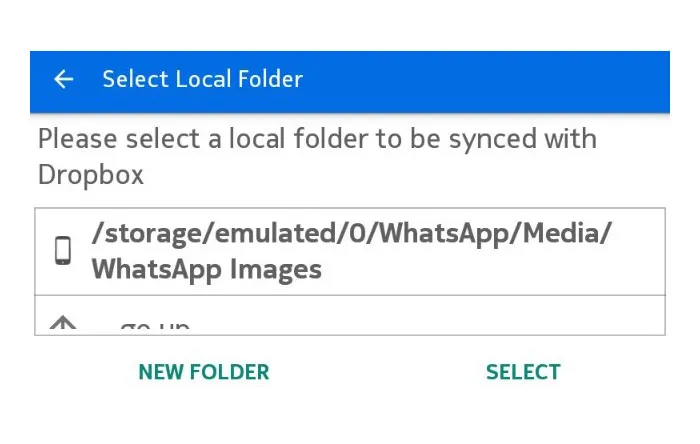This screenshot has height=444, width=700.
Task: Click the empty right side of blue header
Action: pyautogui.click(x=500, y=79)
